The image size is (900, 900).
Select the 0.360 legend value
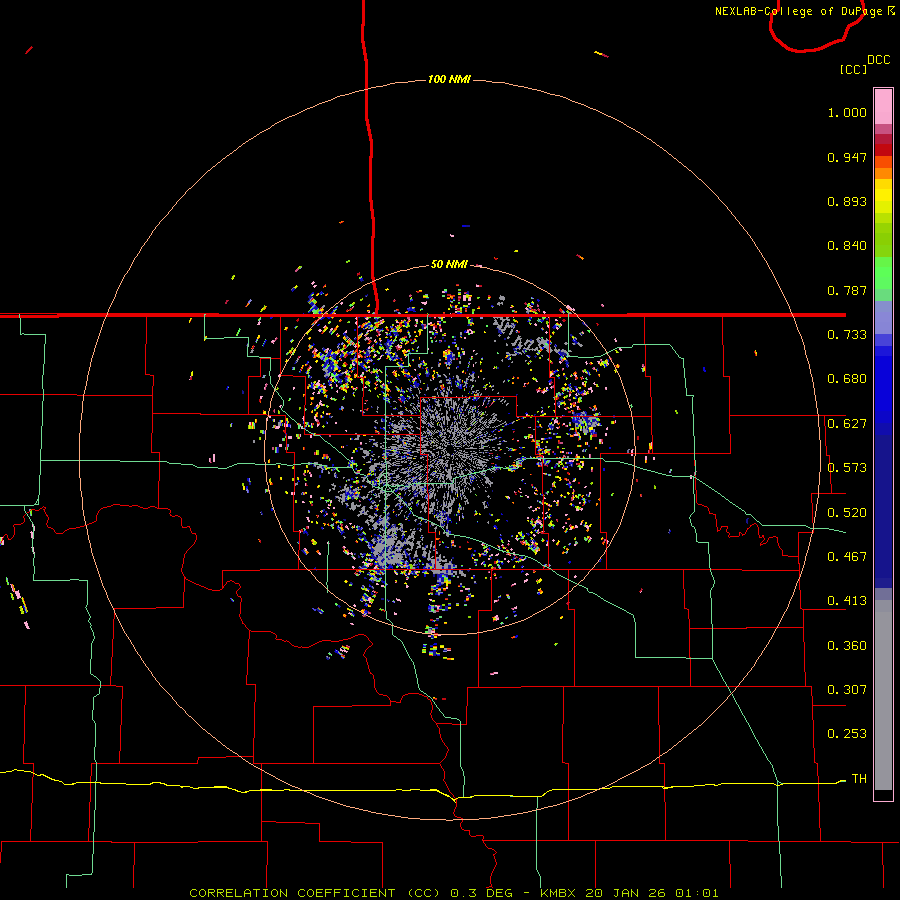pos(847,646)
